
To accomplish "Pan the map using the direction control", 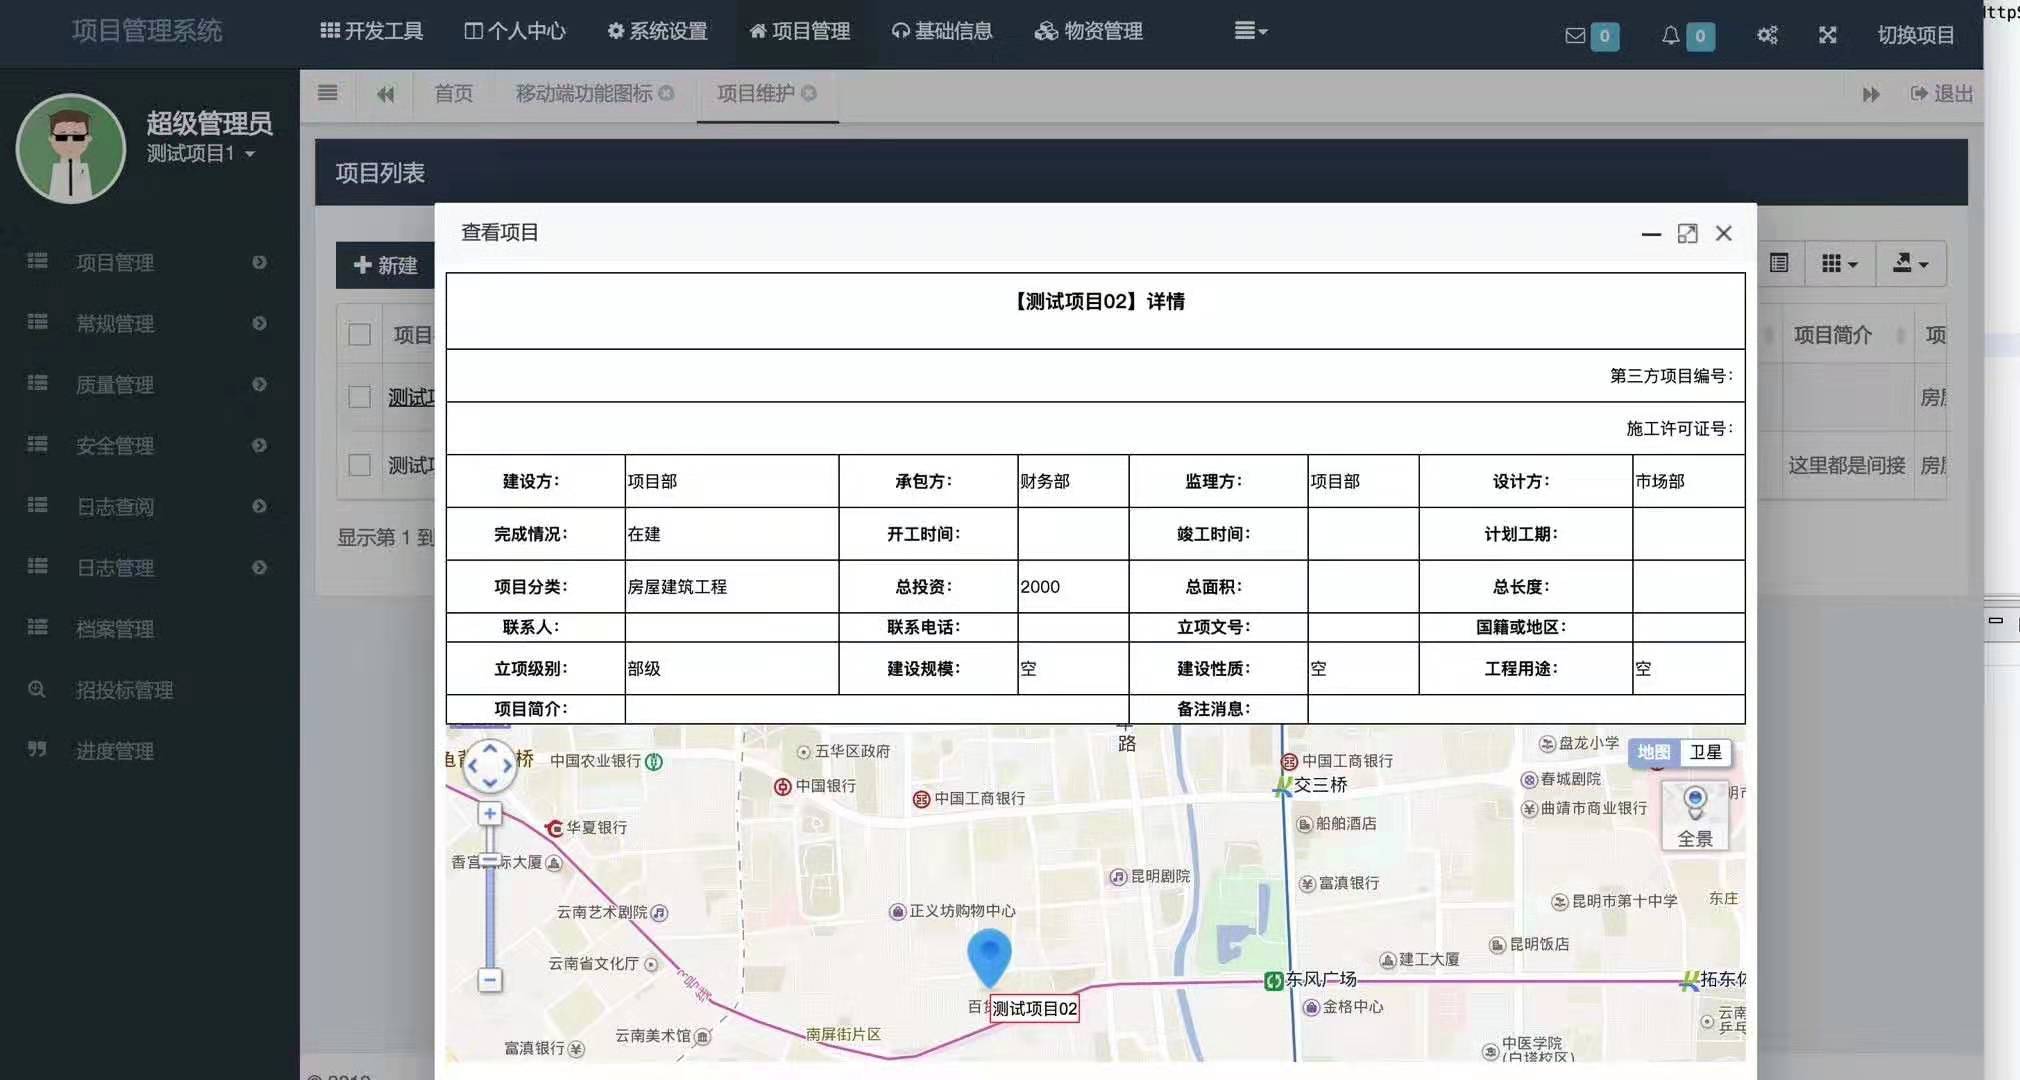I will point(490,766).
